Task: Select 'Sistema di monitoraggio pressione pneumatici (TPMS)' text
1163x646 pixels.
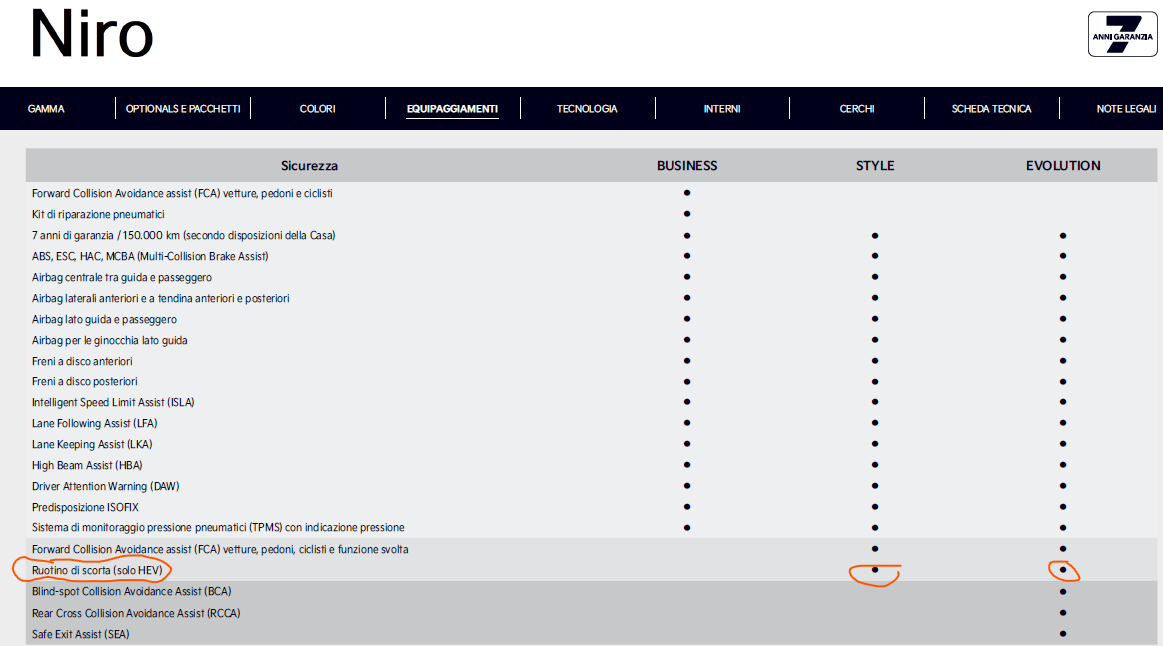Action: pos(218,527)
